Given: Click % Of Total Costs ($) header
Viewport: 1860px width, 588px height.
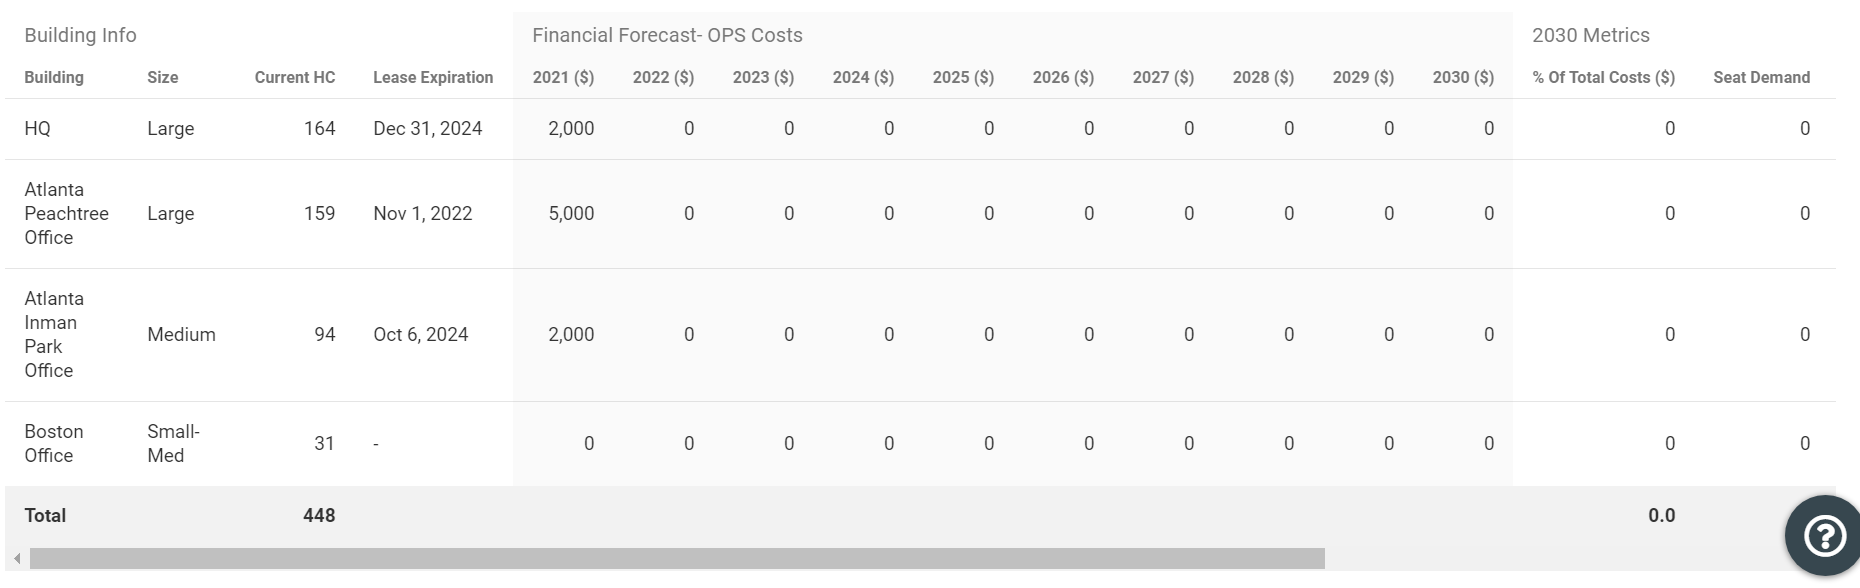Looking at the screenshot, I should (x=1603, y=77).
